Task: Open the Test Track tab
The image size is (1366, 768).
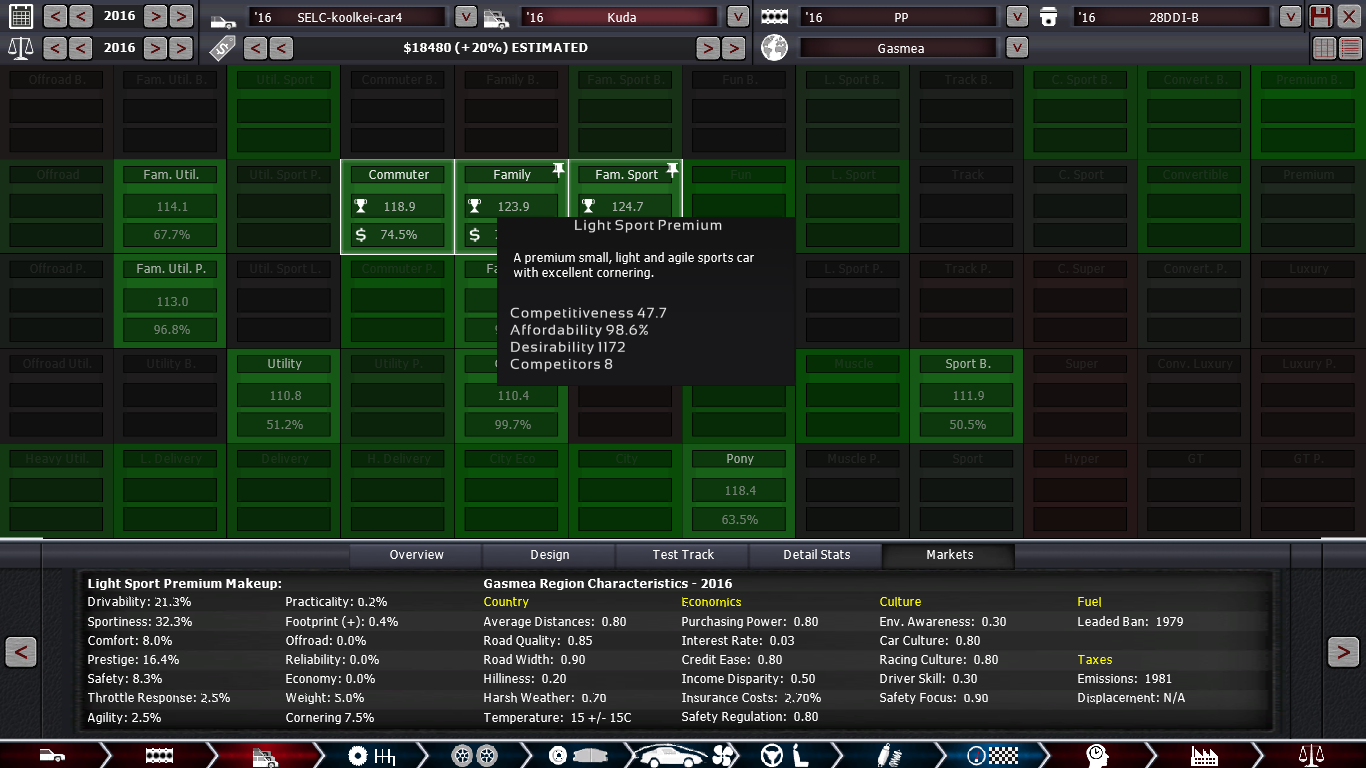Action: [683, 555]
